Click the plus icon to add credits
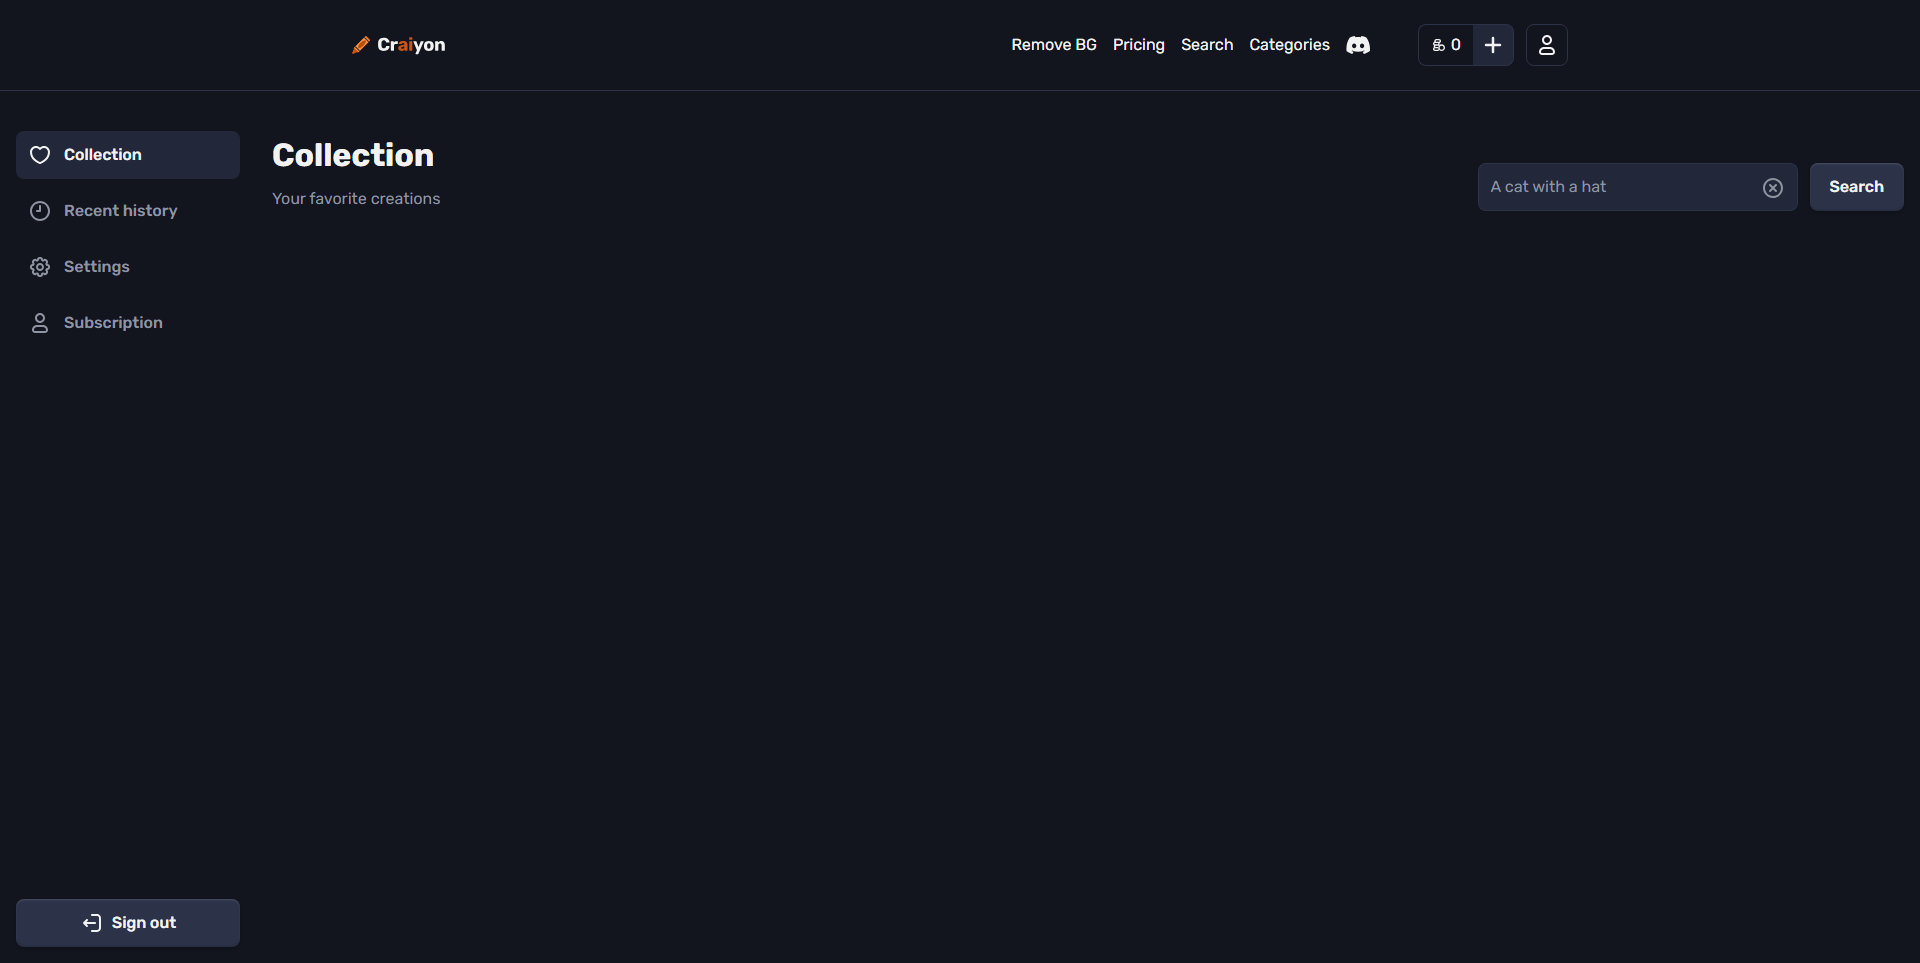This screenshot has width=1920, height=963. coord(1492,45)
